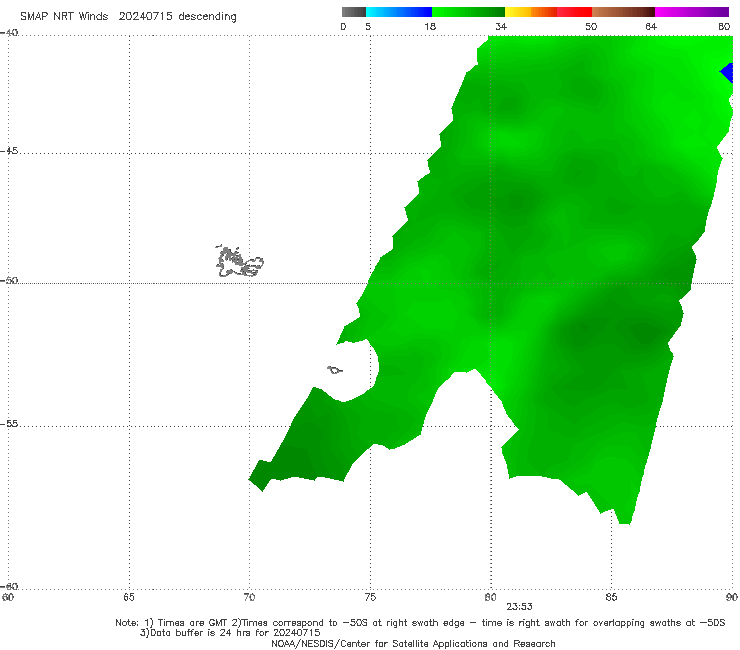Click the latitude label -45 on left axis
Image resolution: width=740 pixels, height=650 pixels.
click(x=9, y=151)
